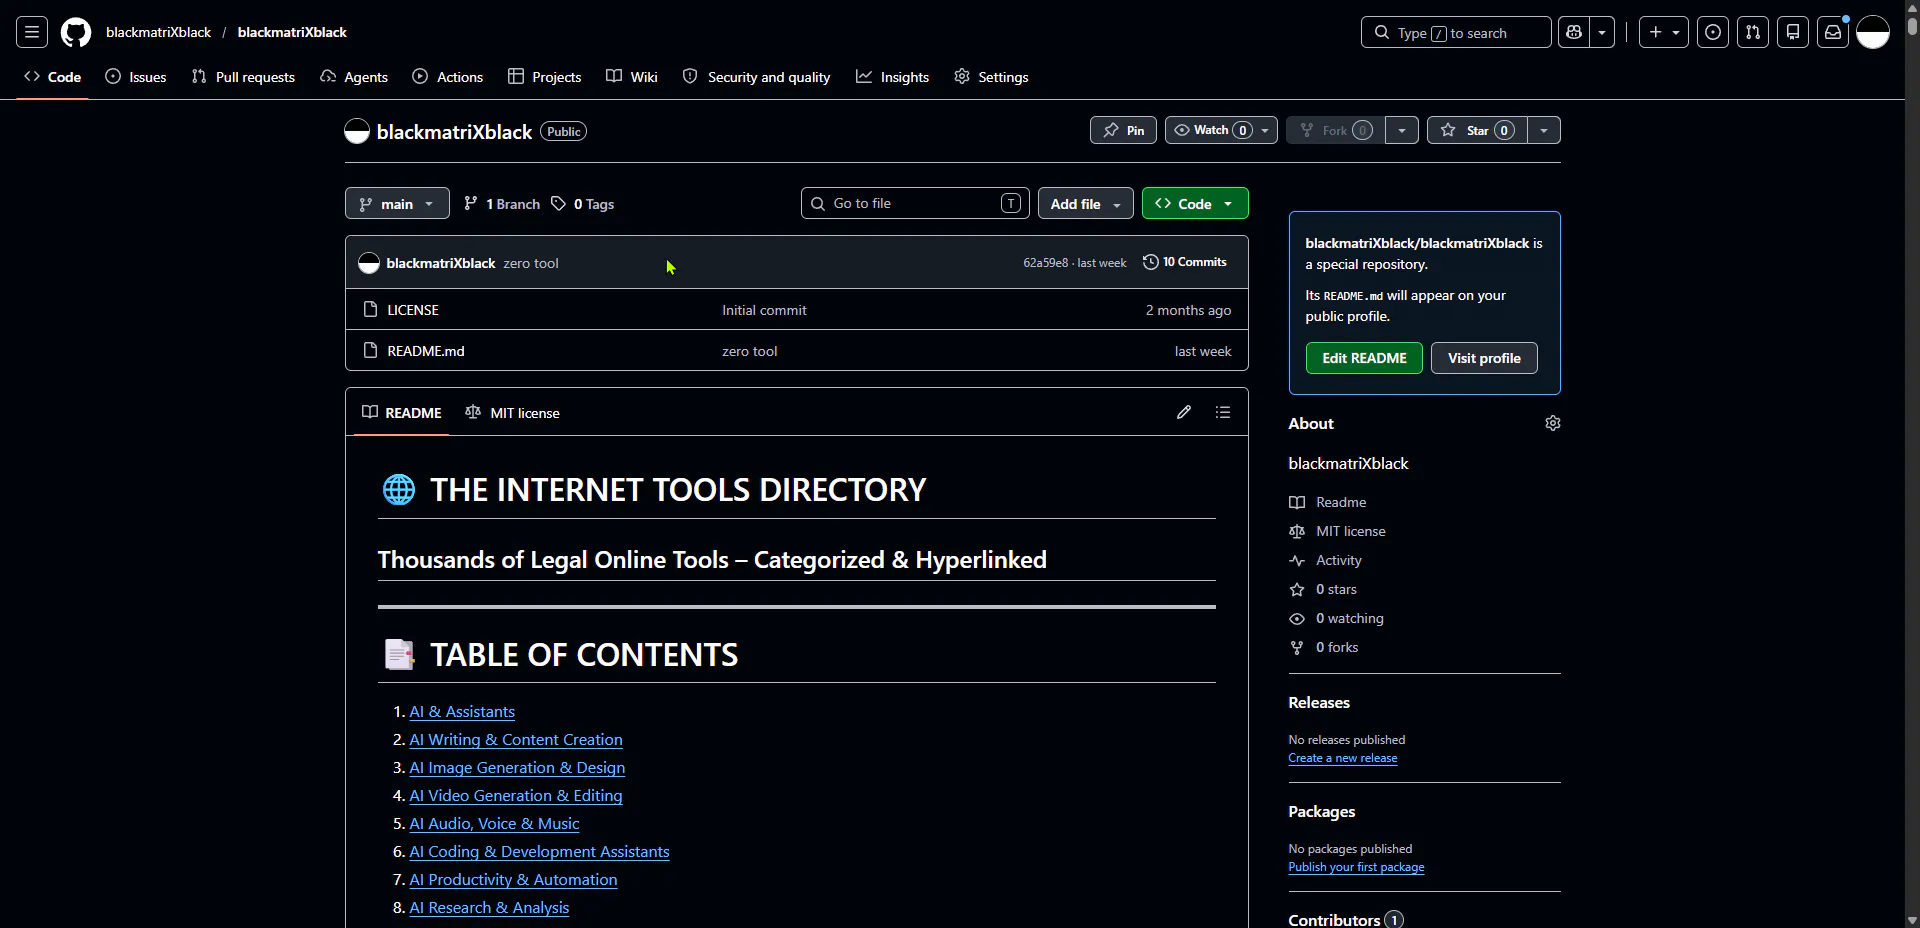Select the README tab in file viewer
The image size is (1920, 928).
[401, 412]
